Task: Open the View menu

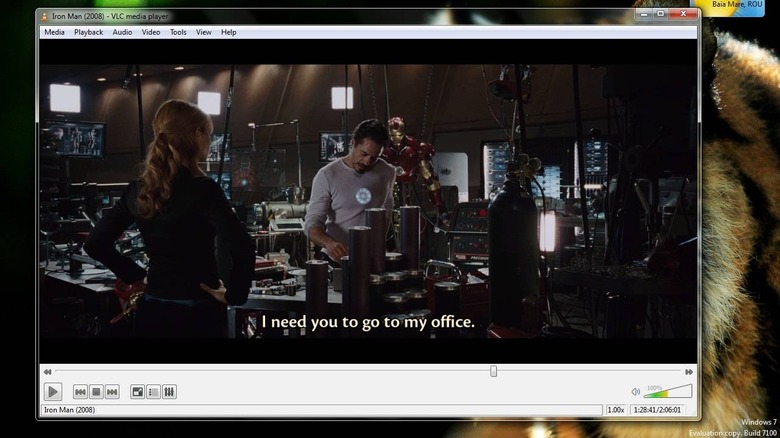Action: coord(203,32)
